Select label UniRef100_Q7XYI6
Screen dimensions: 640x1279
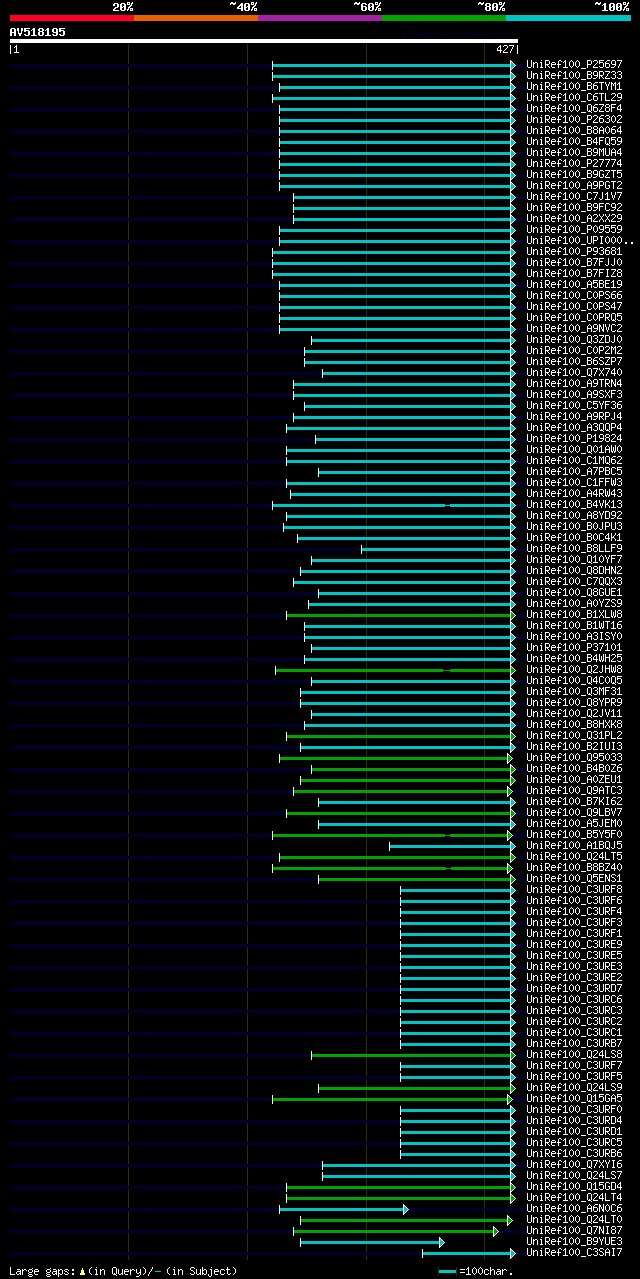click(x=574, y=1164)
